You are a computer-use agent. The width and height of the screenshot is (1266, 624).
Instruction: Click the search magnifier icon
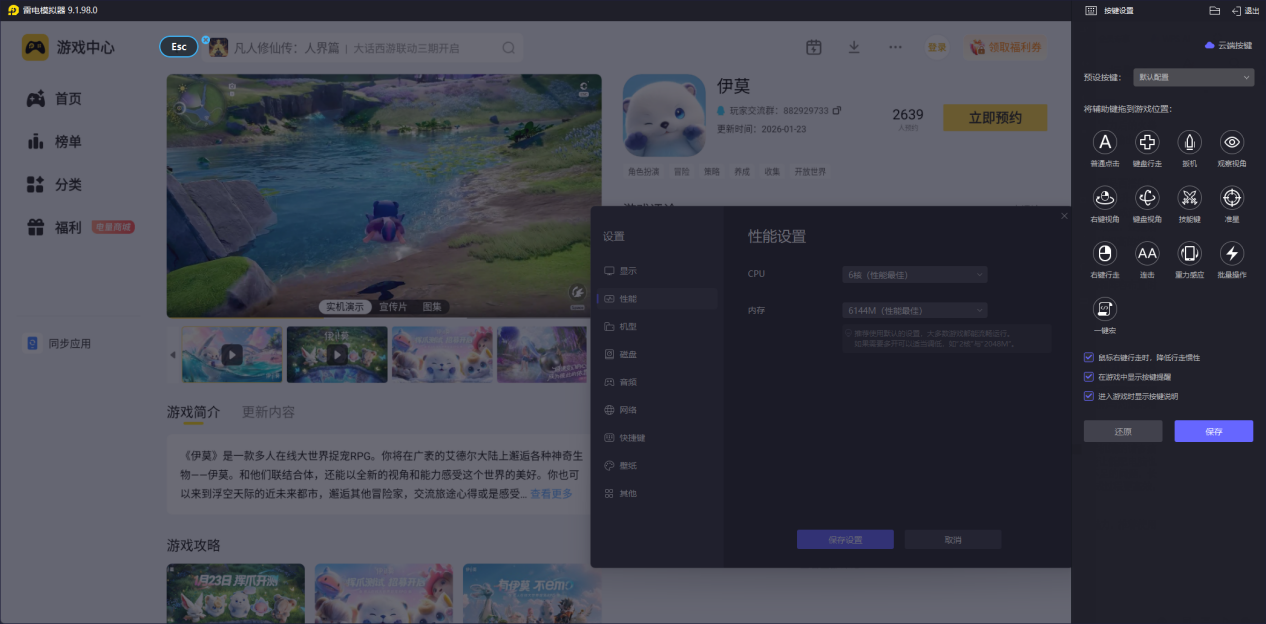pos(509,47)
